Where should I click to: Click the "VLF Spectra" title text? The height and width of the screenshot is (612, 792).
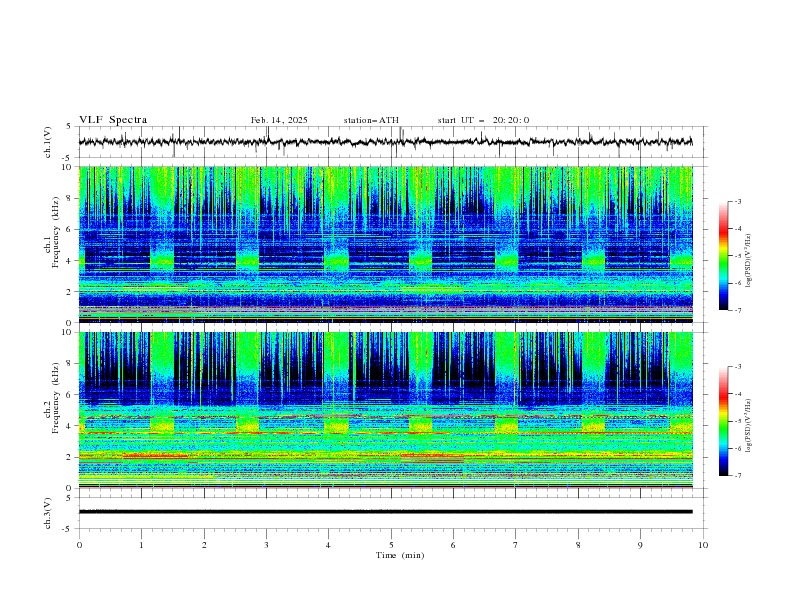coord(113,120)
